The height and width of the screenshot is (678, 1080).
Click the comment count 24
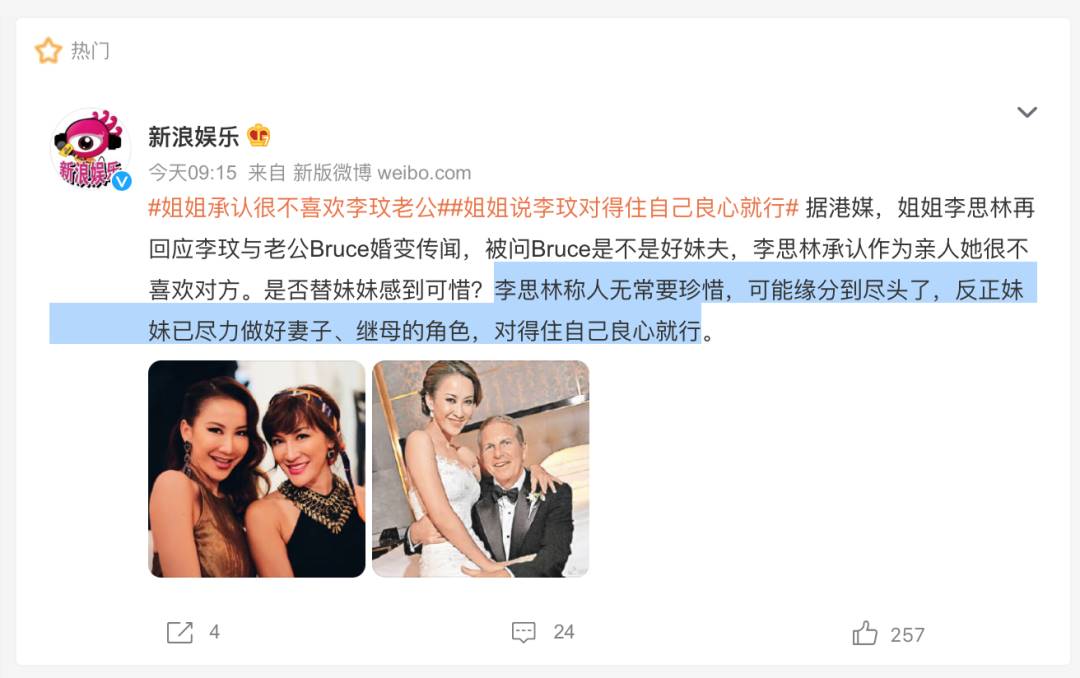coord(563,632)
